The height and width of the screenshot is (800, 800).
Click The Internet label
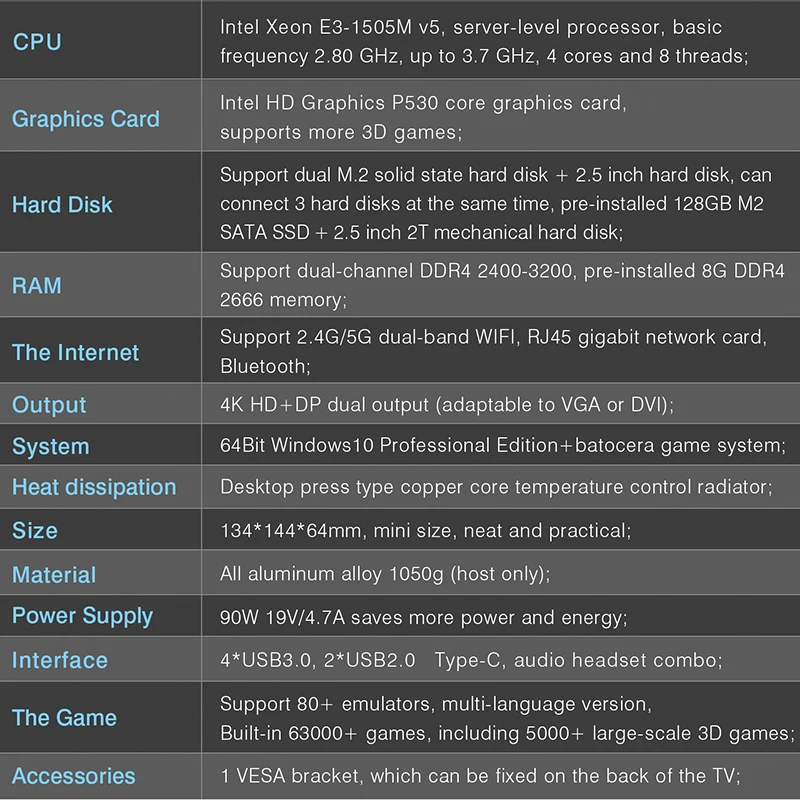point(76,353)
